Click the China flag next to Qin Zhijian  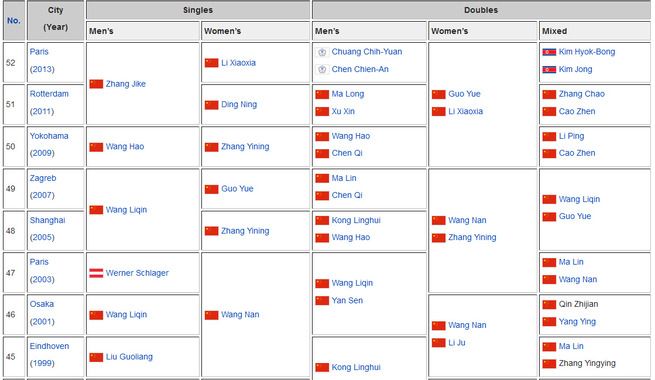tap(549, 304)
